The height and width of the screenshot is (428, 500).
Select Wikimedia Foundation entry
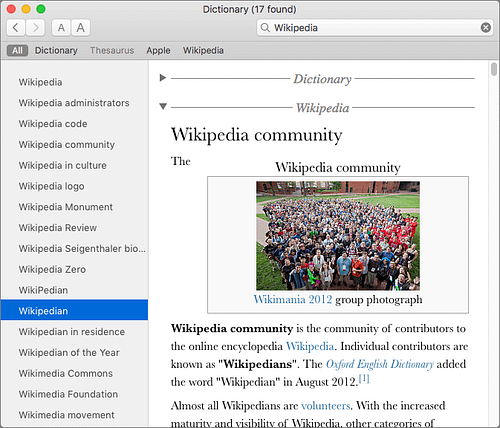[x=75, y=394]
